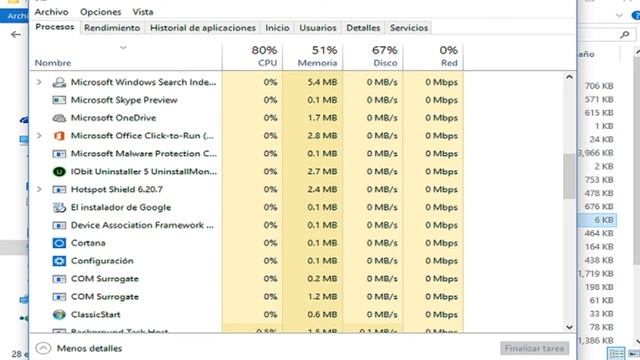The image size is (640, 360).
Task: Click the 706 KB size in Explorer window
Action: coord(599,86)
